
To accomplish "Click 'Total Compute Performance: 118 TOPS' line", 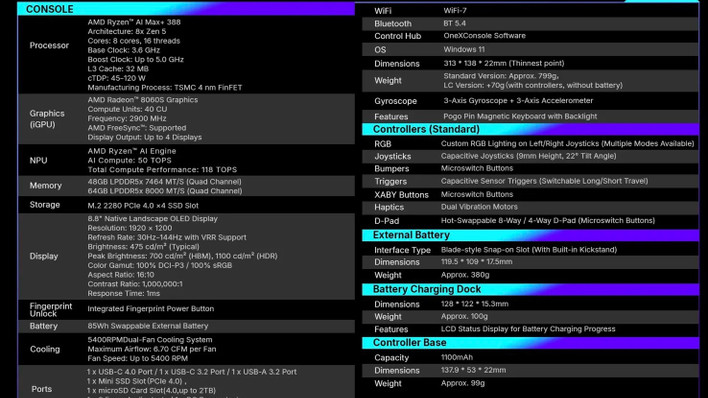I will 162,170.
